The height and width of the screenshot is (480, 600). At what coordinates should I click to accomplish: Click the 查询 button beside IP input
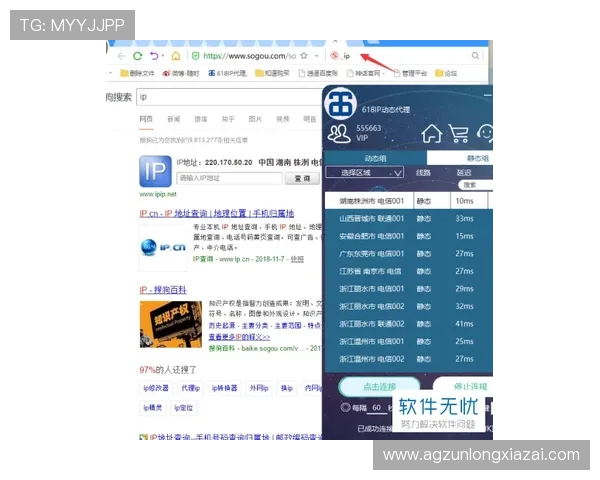tap(302, 178)
